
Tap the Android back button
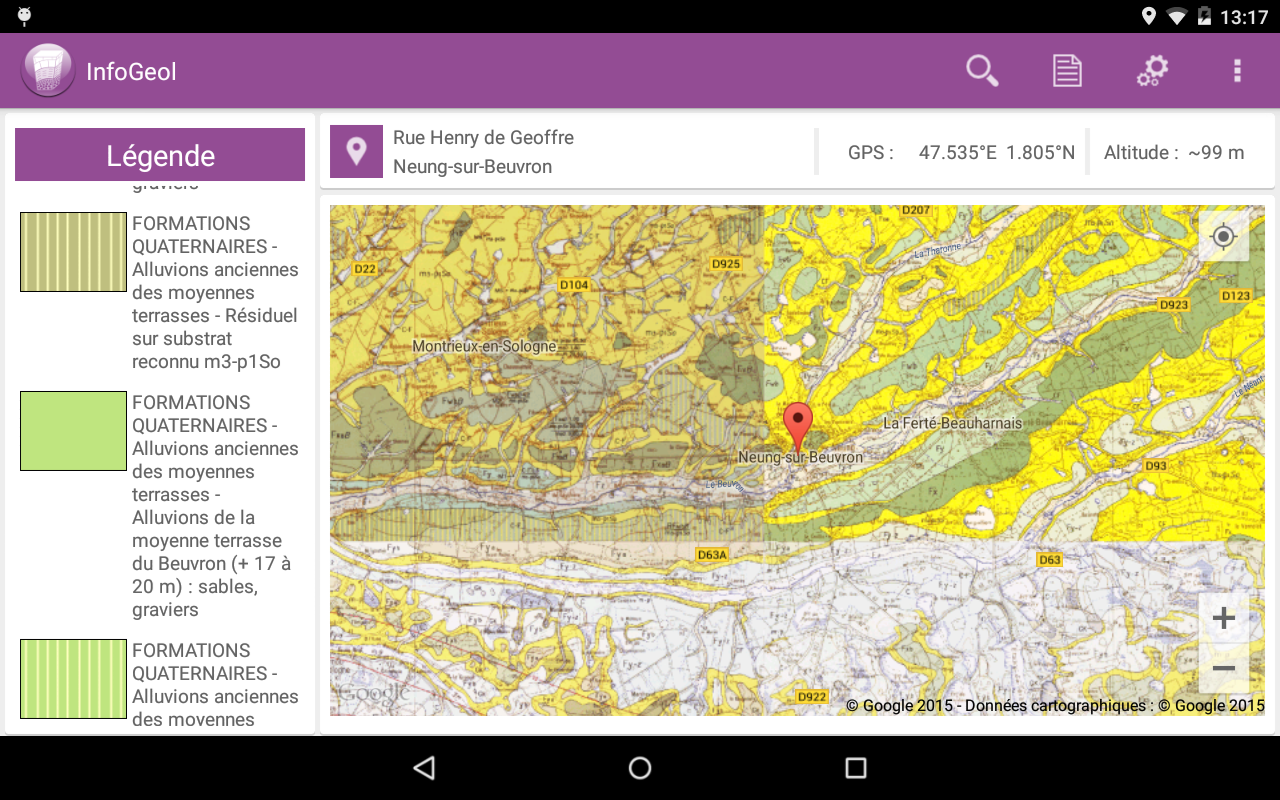pyautogui.click(x=425, y=768)
